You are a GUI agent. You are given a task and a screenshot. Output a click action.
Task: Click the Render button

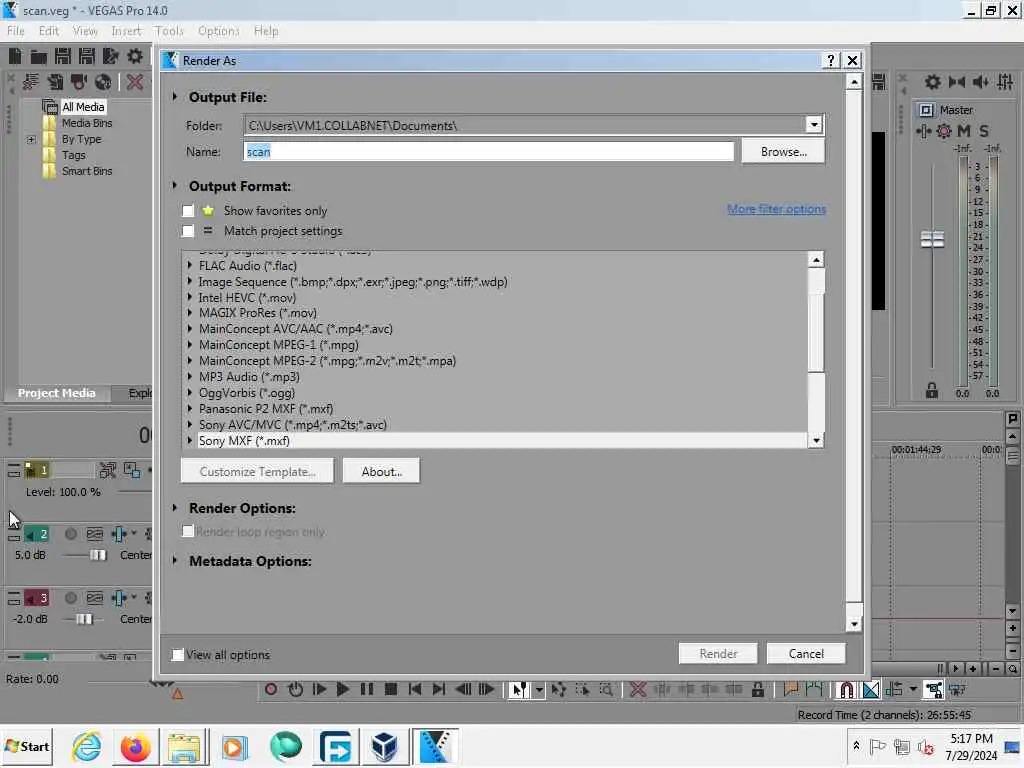[x=718, y=654]
